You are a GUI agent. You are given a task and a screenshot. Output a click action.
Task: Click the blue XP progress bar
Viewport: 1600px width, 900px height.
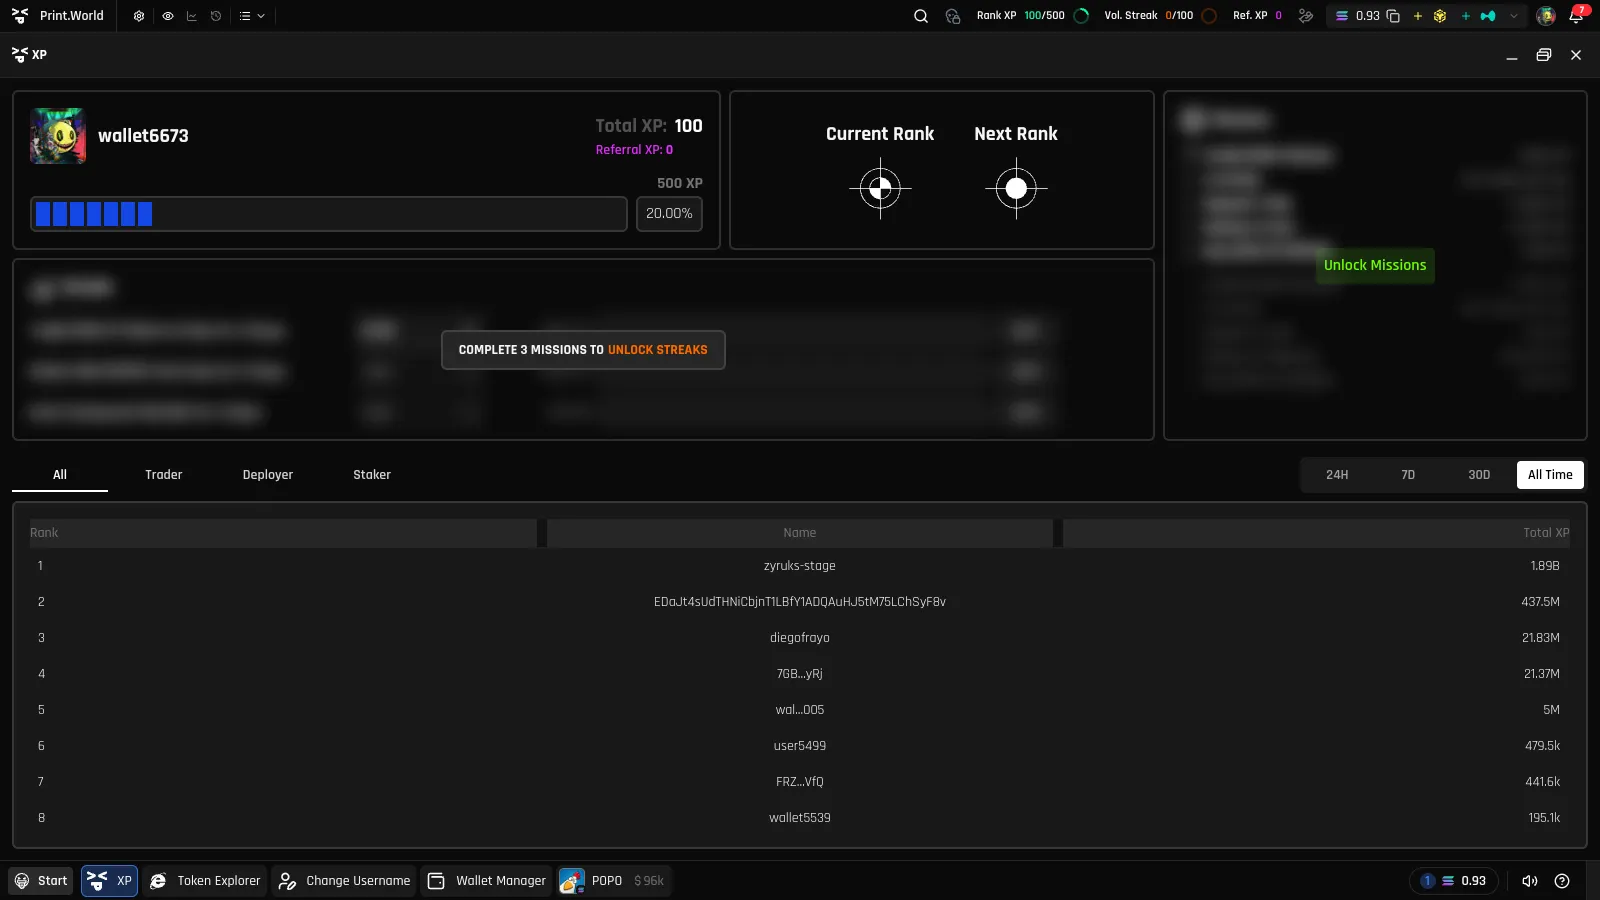point(329,214)
